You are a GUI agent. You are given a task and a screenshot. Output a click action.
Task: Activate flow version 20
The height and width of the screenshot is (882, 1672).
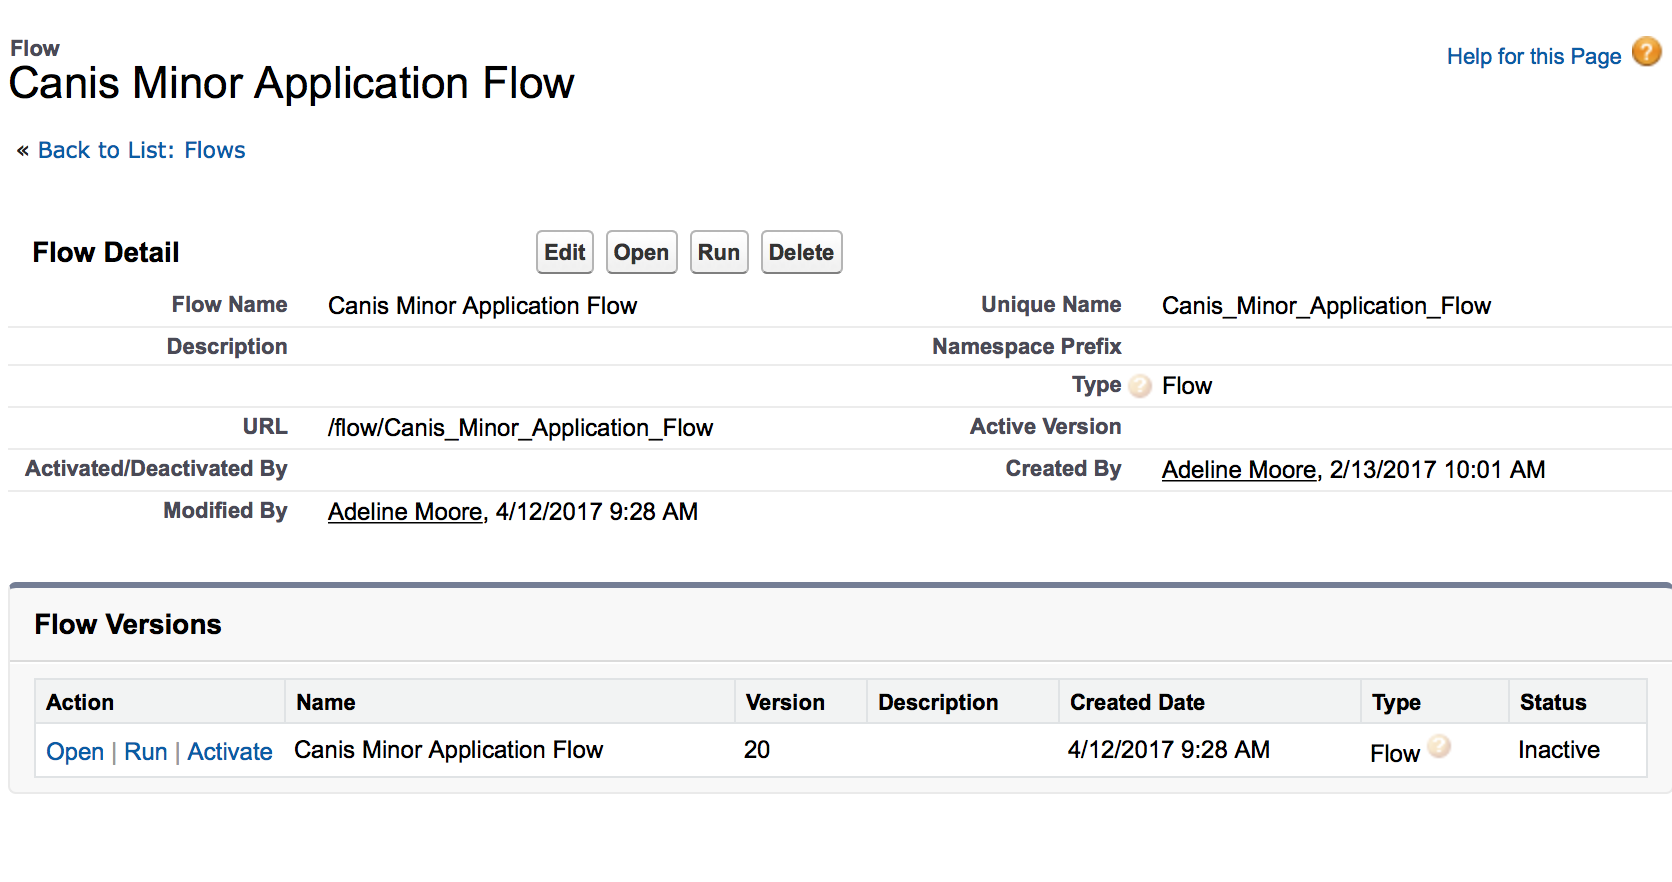pyautogui.click(x=230, y=752)
